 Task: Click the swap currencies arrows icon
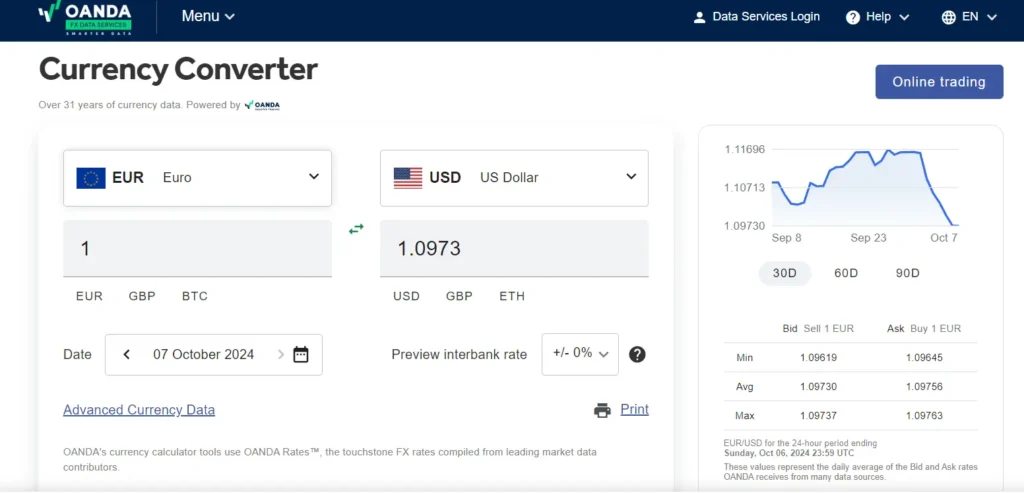pyautogui.click(x=356, y=229)
